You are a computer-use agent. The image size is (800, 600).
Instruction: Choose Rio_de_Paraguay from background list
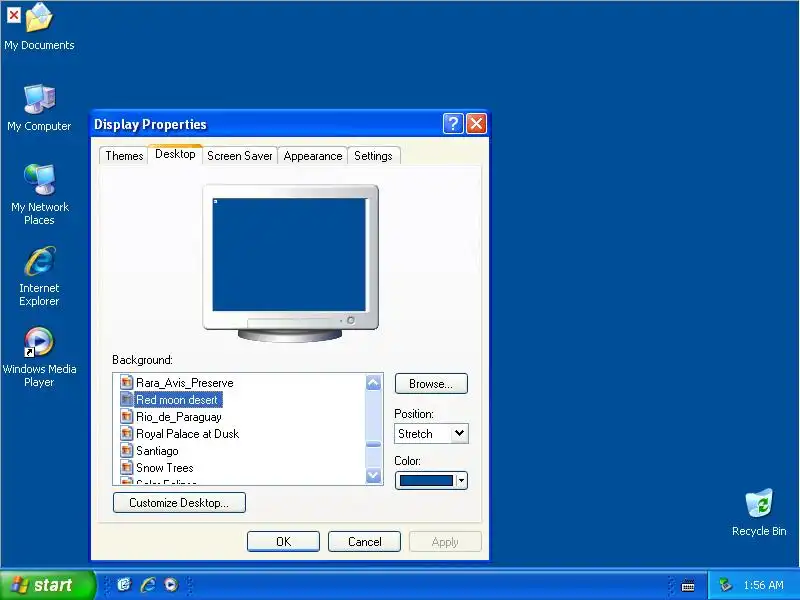click(179, 417)
